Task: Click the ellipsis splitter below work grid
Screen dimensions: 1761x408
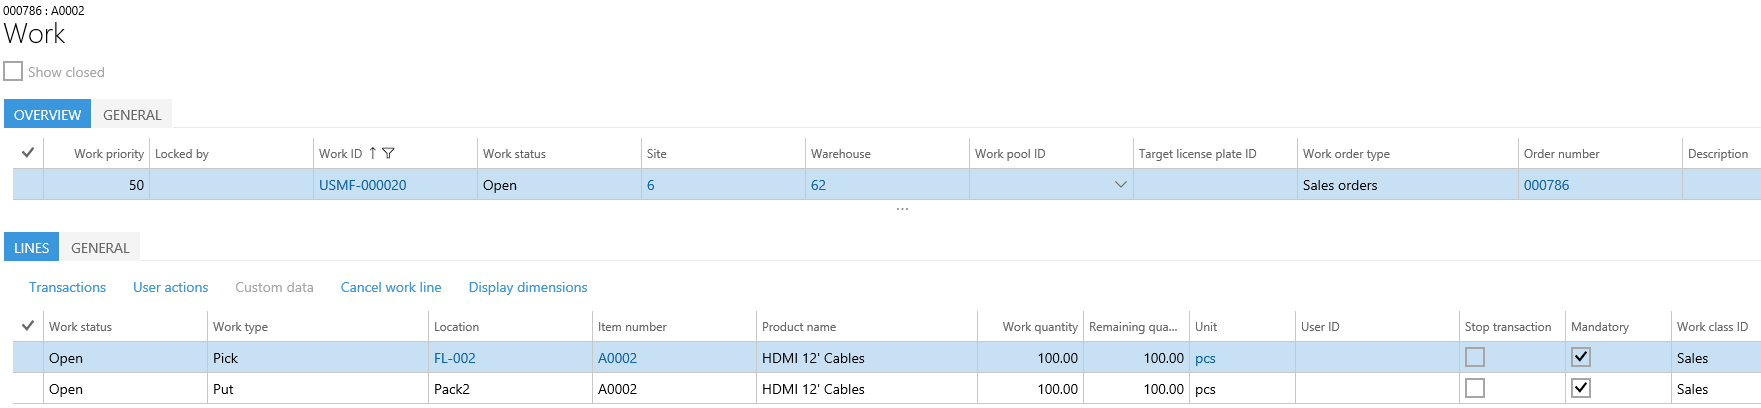Action: (902, 209)
